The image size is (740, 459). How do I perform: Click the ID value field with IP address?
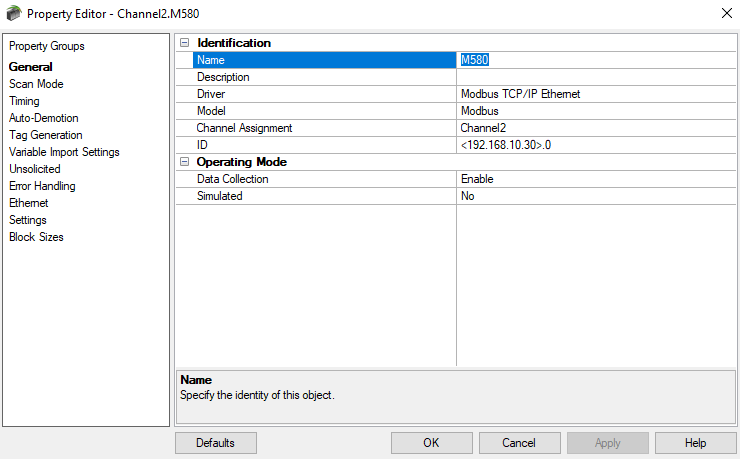595,145
